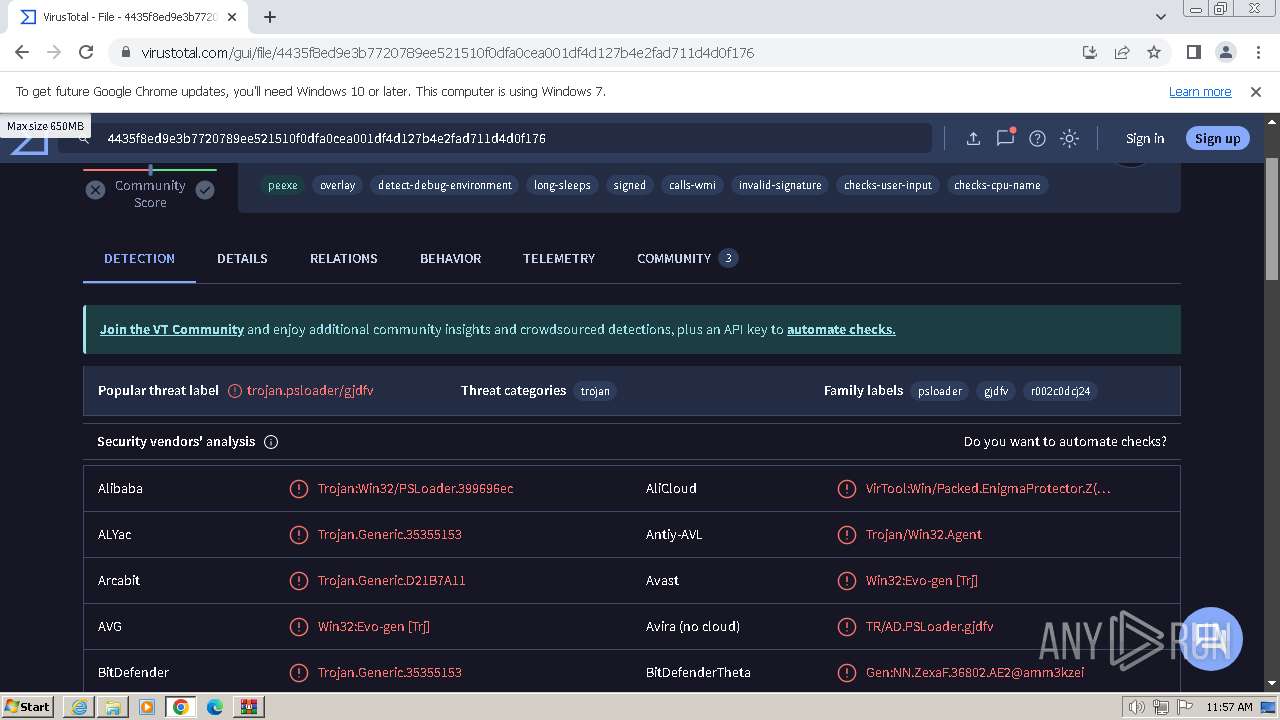1280x720 pixels.
Task: Click the alert icon in the BitDefender row
Action: [x=298, y=673]
